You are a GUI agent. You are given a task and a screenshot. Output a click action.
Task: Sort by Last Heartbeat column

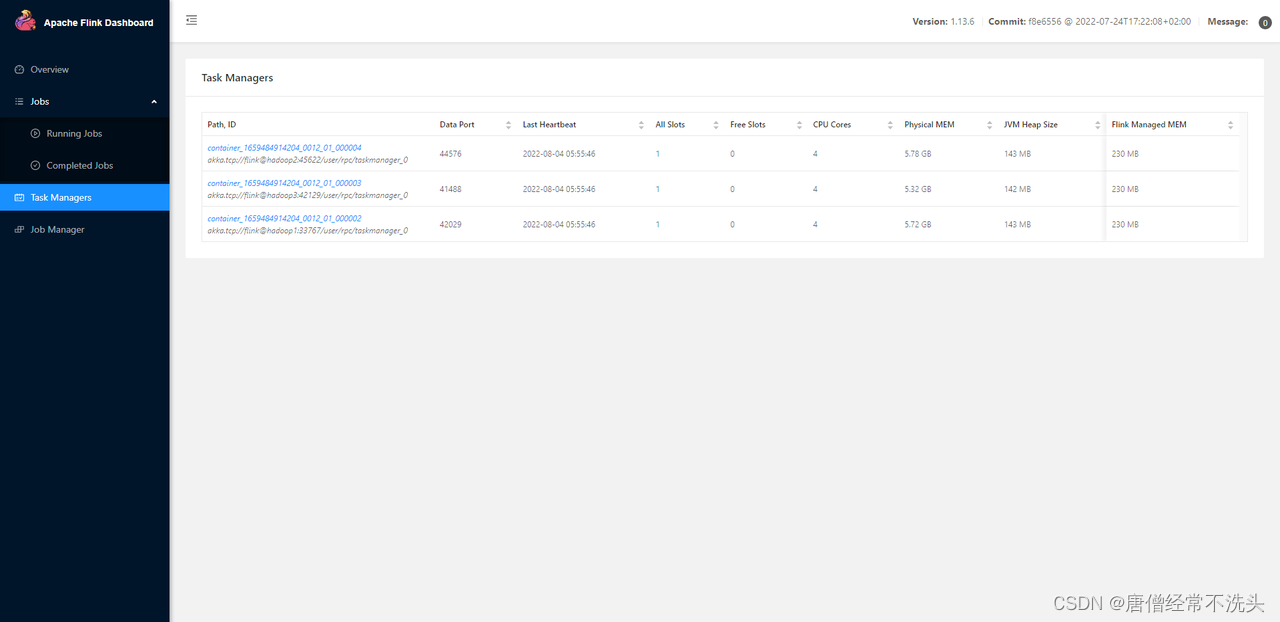click(x=641, y=125)
